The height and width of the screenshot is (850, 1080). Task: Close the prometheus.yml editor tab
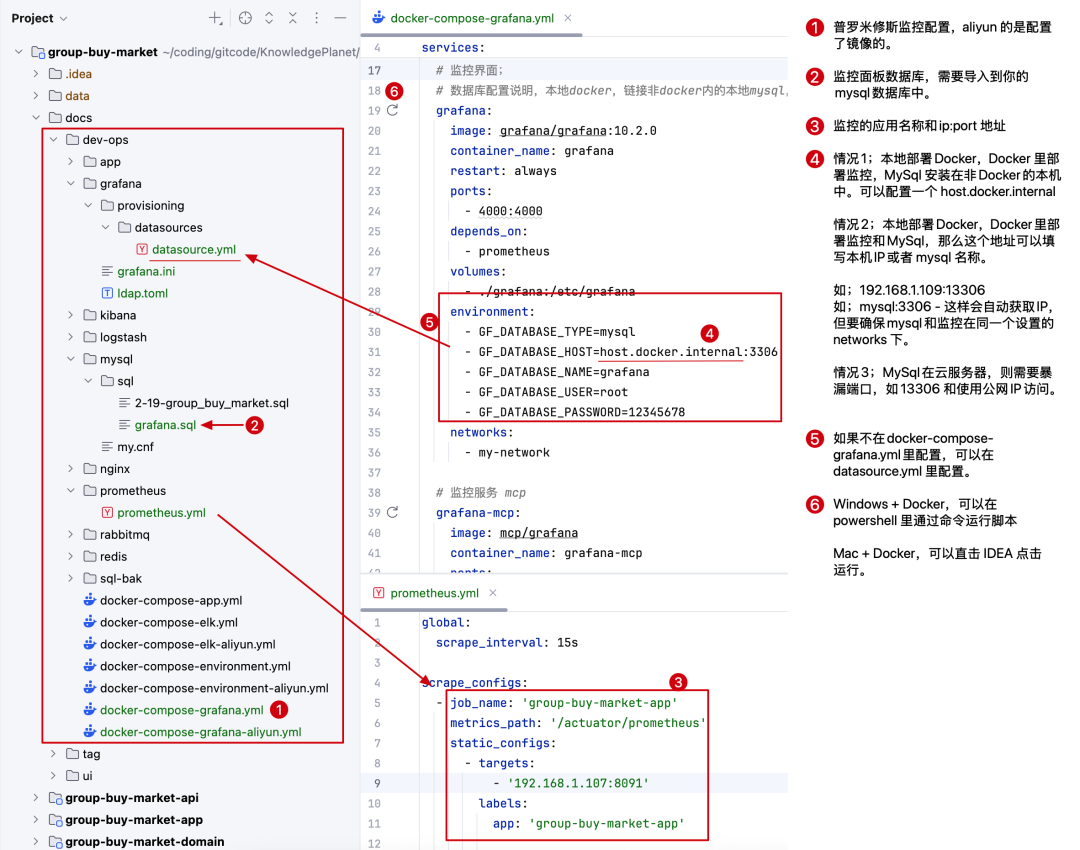493,593
